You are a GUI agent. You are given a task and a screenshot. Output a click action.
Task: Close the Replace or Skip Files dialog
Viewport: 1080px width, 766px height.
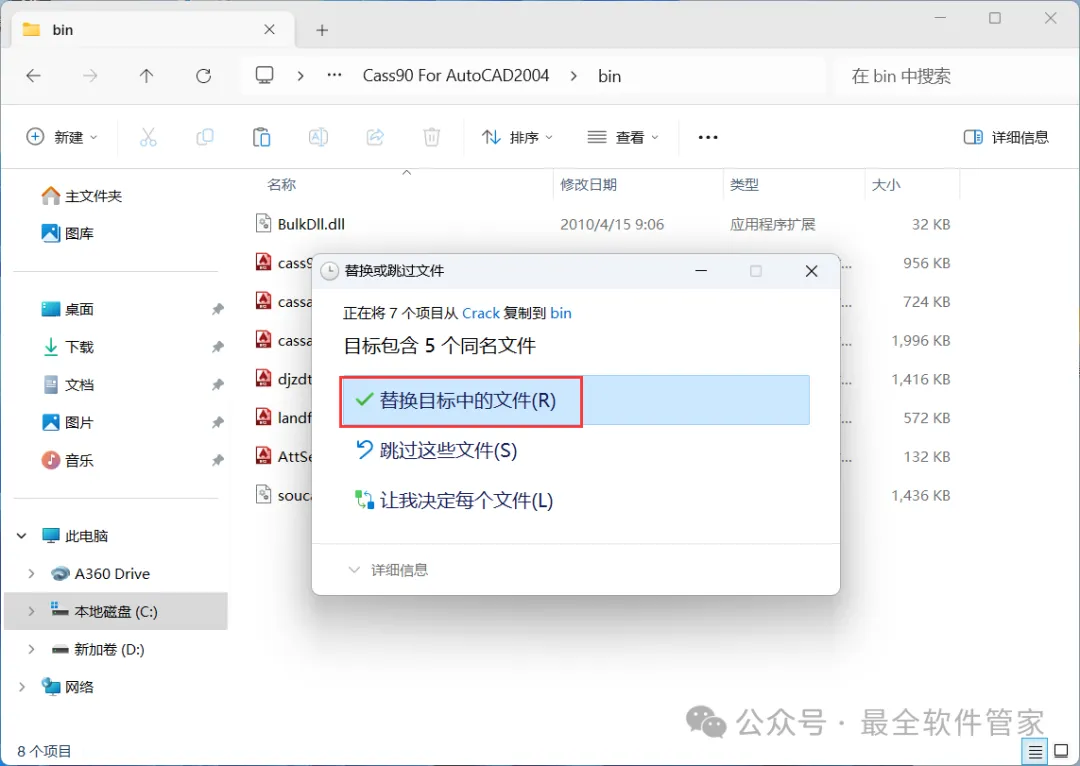click(x=811, y=271)
